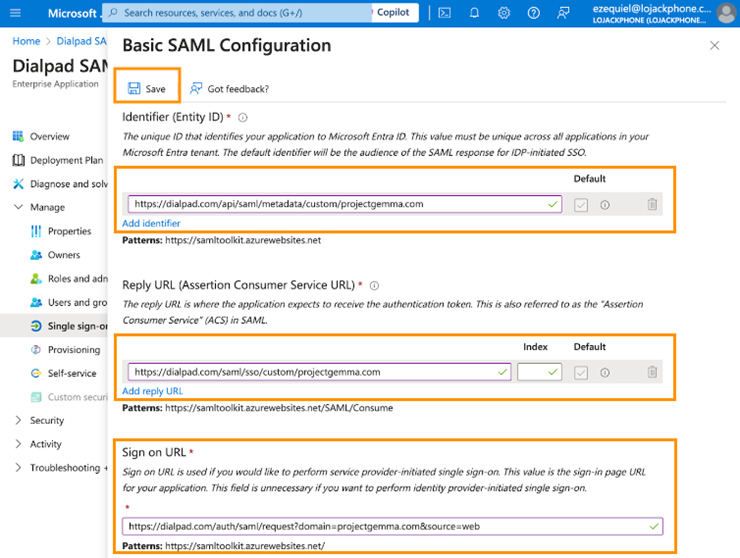Screen dimensions: 740x558
Task: Save the SAML configuration
Action: [147, 89]
